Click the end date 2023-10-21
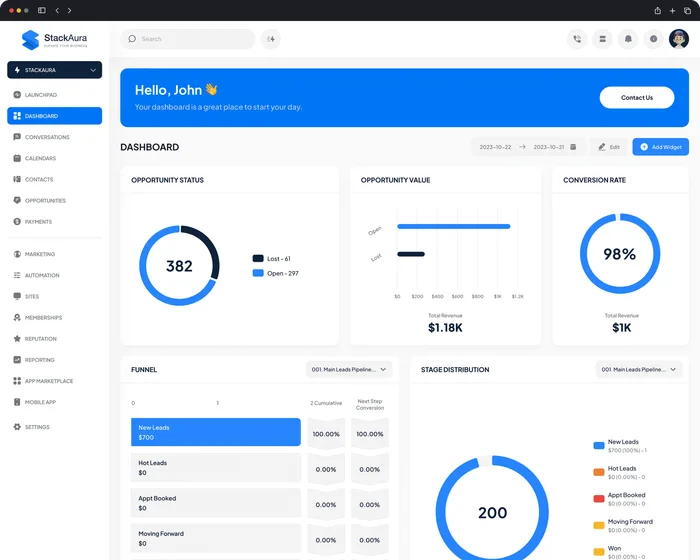Viewport: 700px width, 560px height. pyautogui.click(x=549, y=147)
